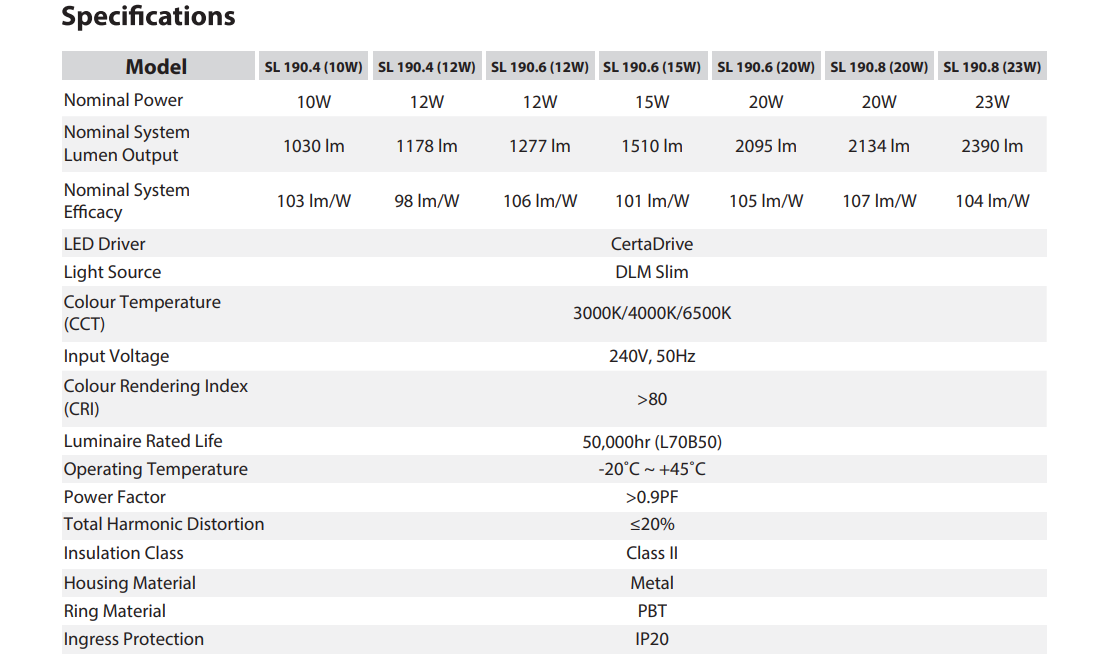Select the SL 190.6 (15W) column header
1106x662 pixels.
(x=652, y=67)
